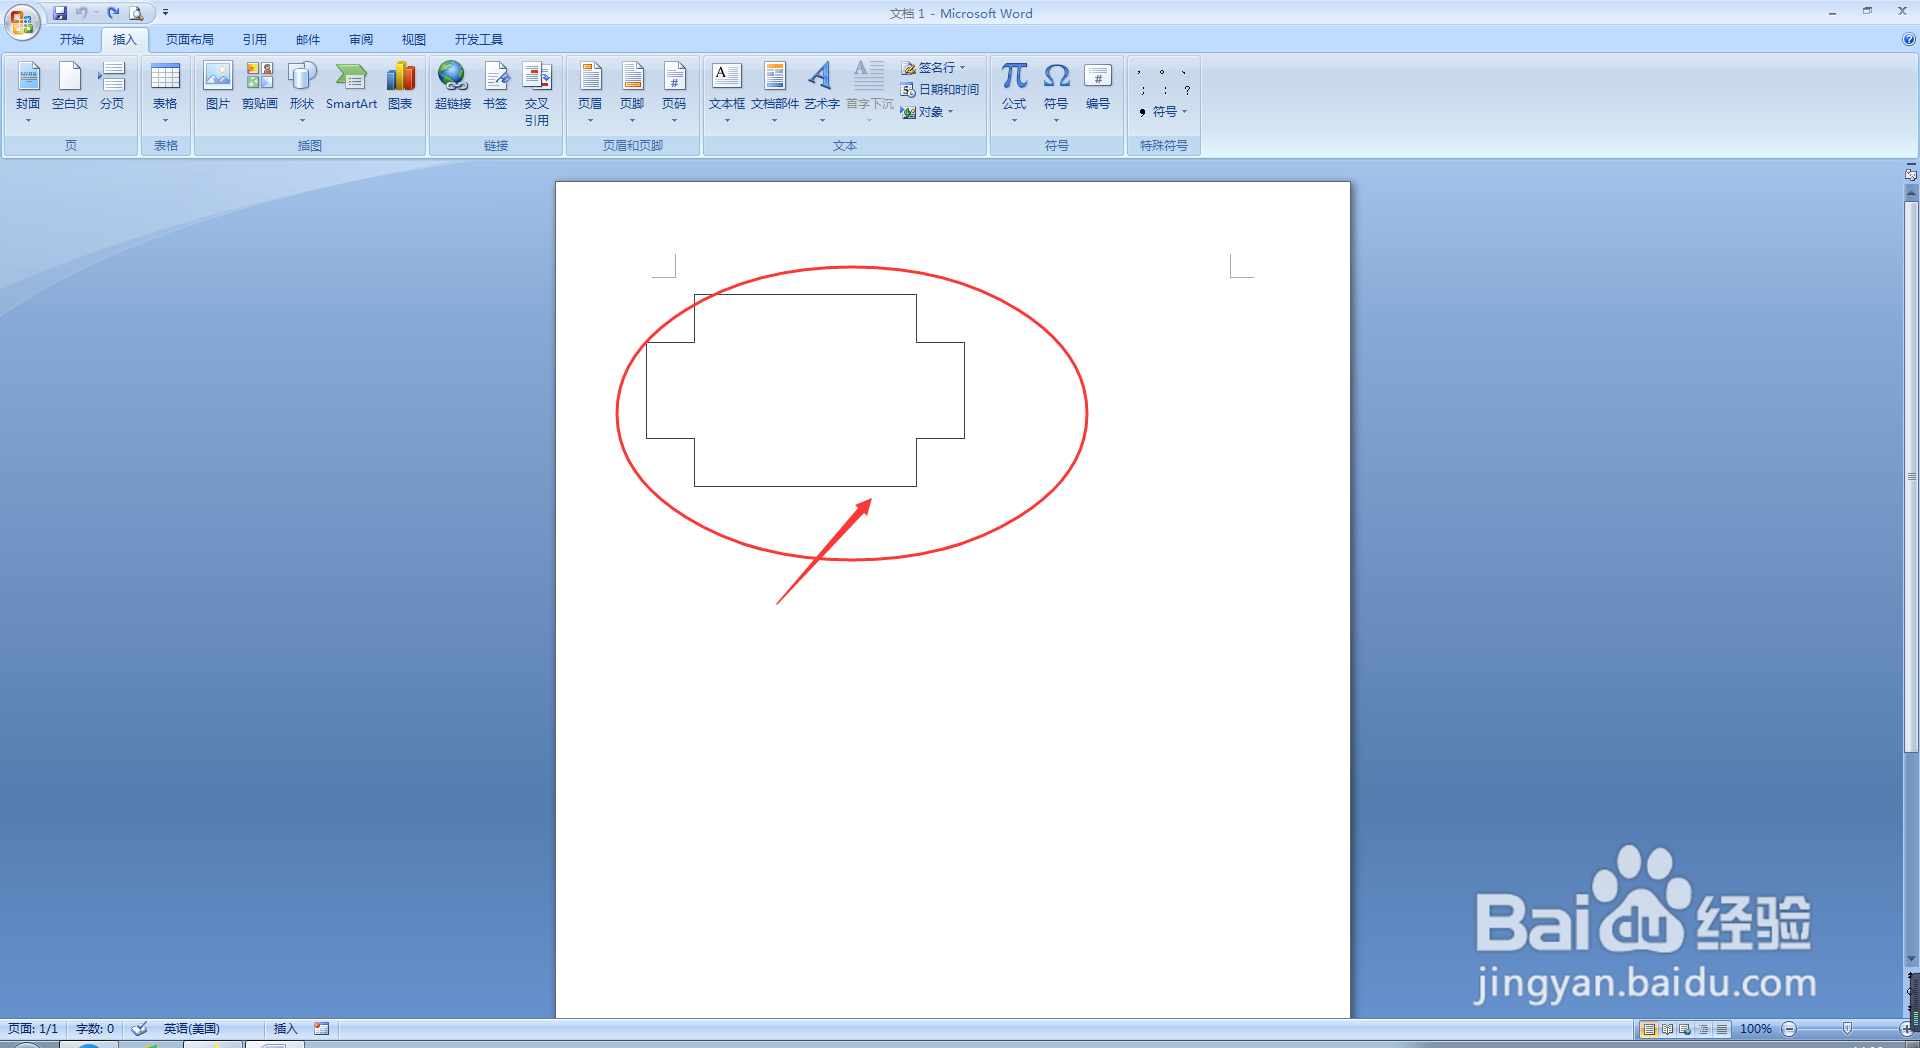Screen dimensions: 1920x1048
Task: Click the Redo icon in quick access toolbar
Action: (x=113, y=13)
